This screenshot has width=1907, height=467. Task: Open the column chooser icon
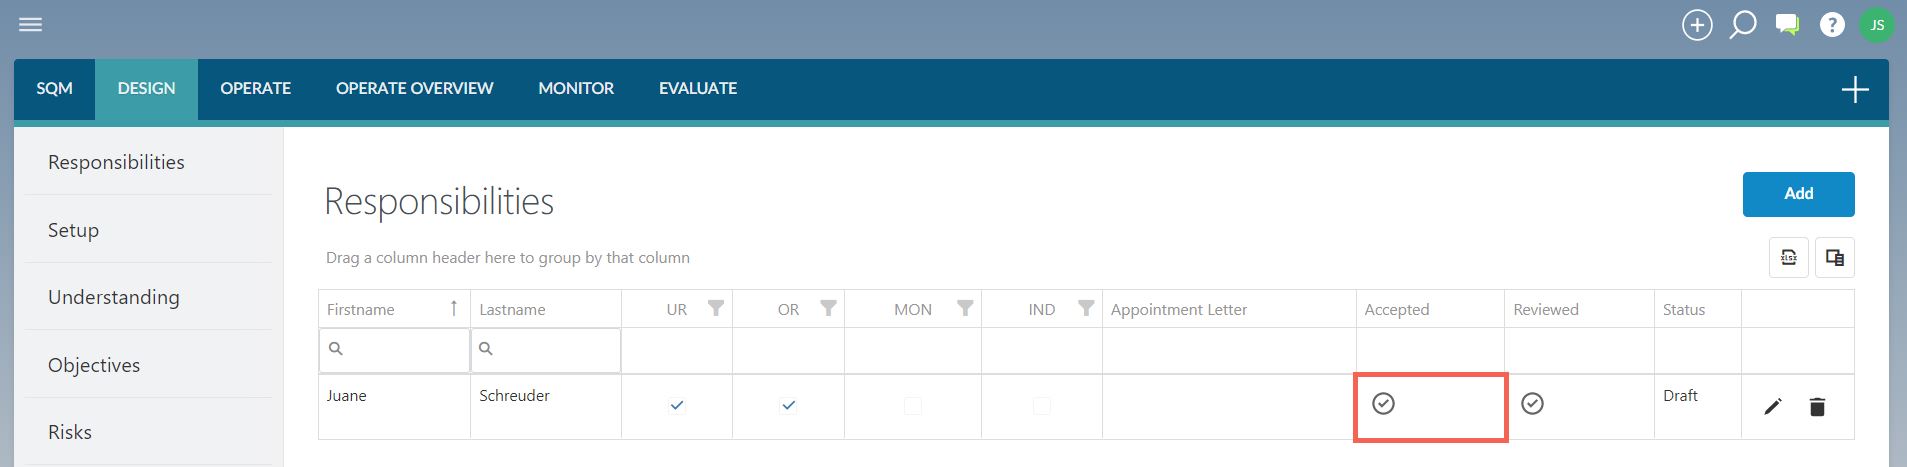(x=1835, y=257)
